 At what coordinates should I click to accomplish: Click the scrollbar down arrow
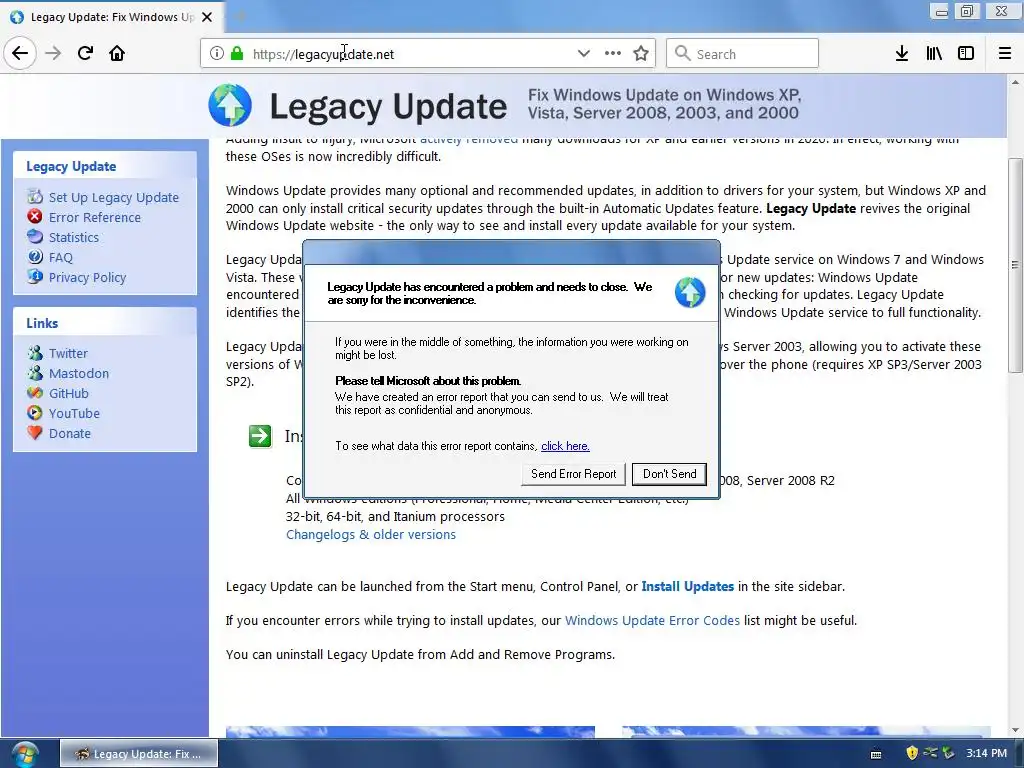(1015, 730)
